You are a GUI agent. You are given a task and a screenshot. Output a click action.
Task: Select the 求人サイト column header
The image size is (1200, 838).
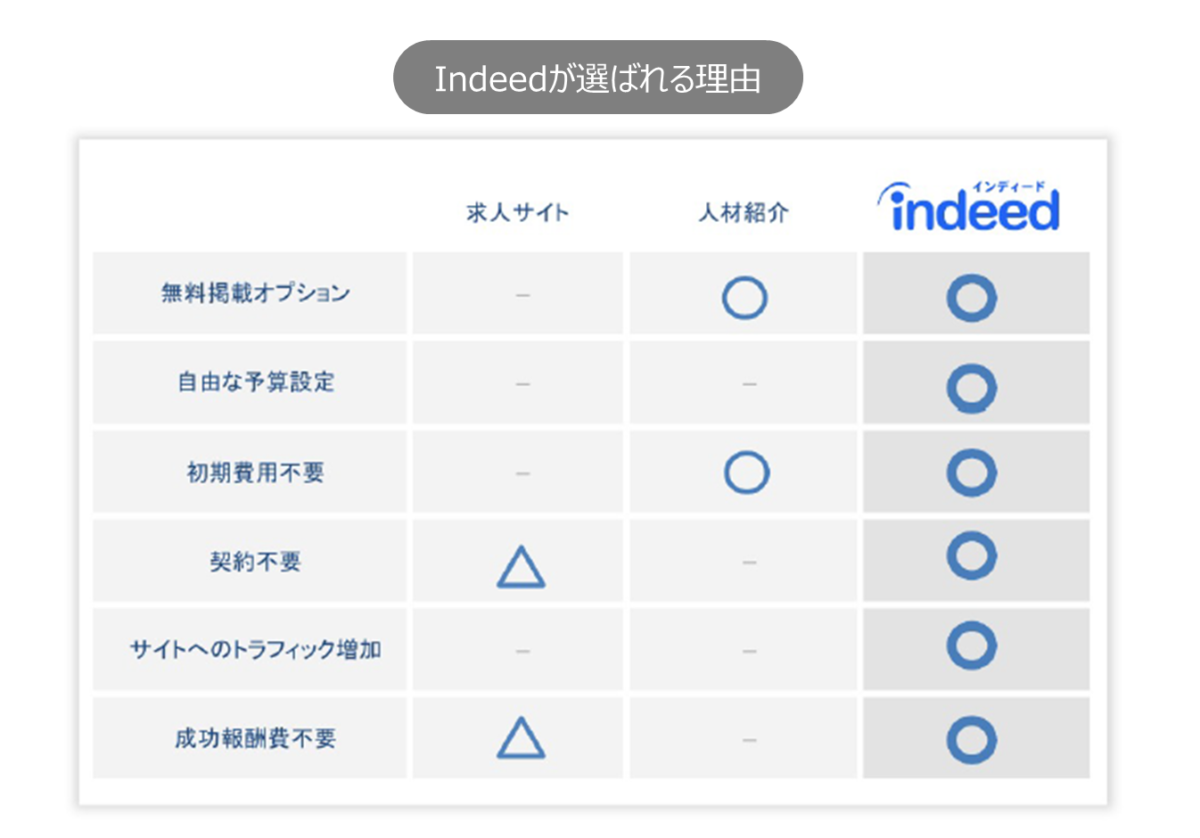coord(517,213)
